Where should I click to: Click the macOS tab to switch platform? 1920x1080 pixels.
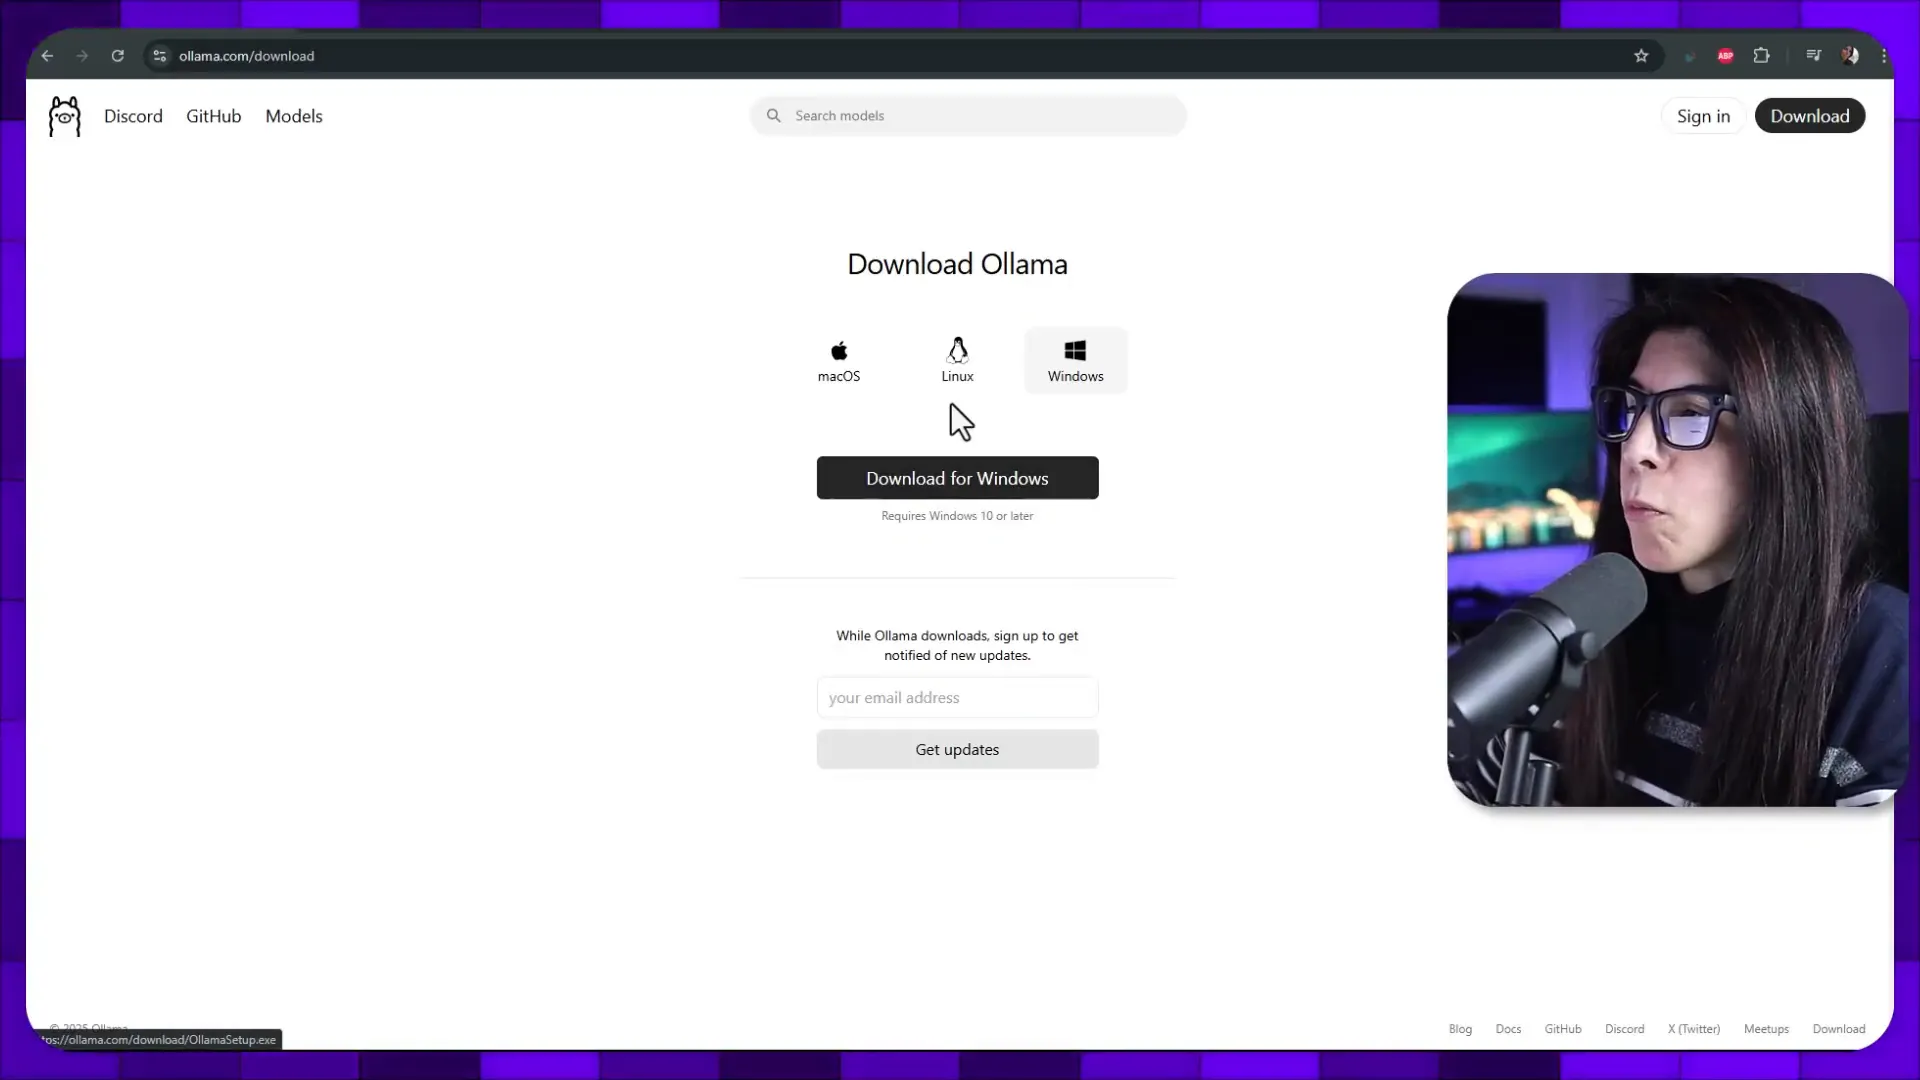point(839,360)
